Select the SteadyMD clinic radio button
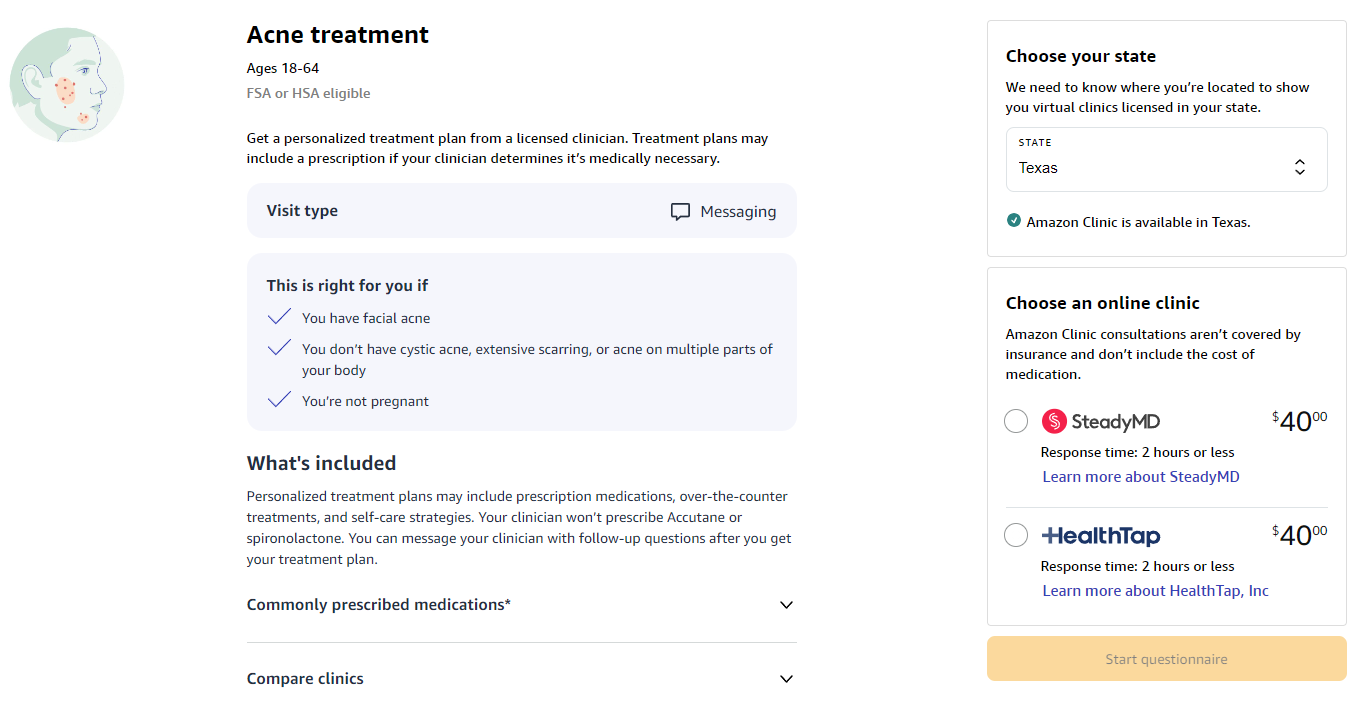This screenshot has height=704, width=1359. point(1016,422)
